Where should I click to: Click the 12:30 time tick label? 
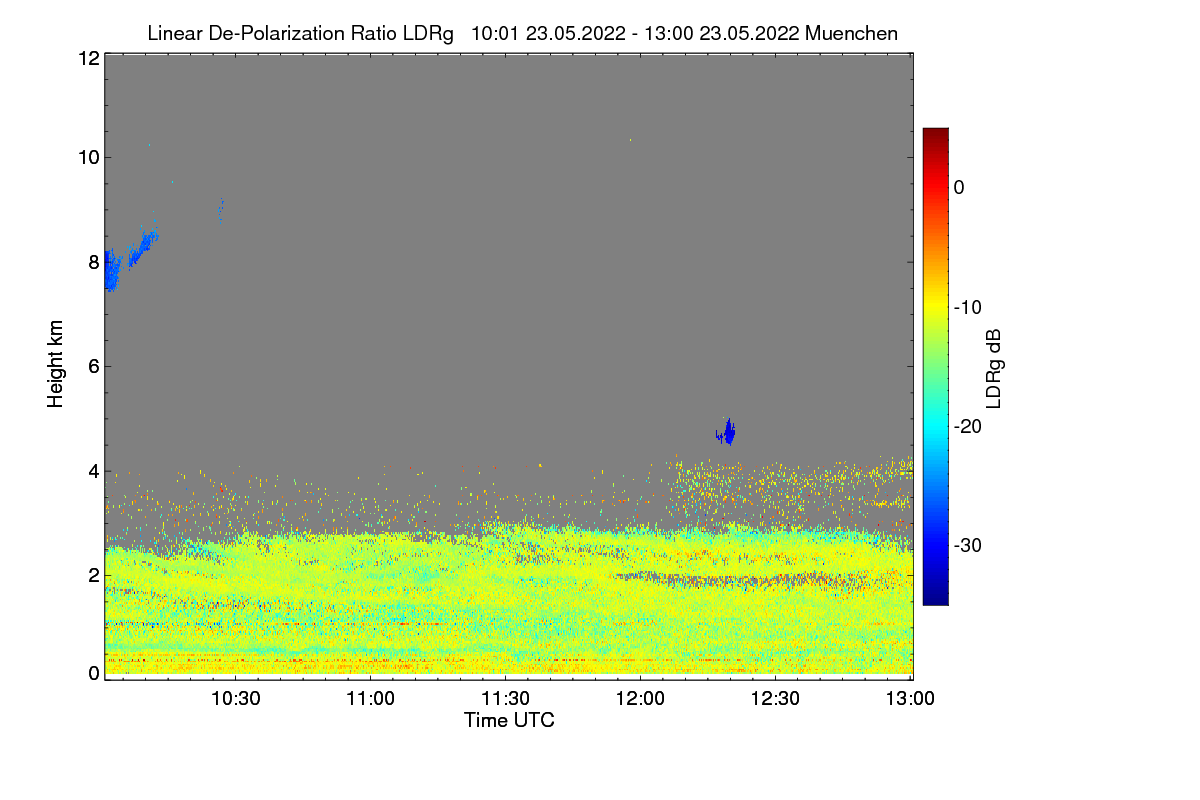(775, 698)
